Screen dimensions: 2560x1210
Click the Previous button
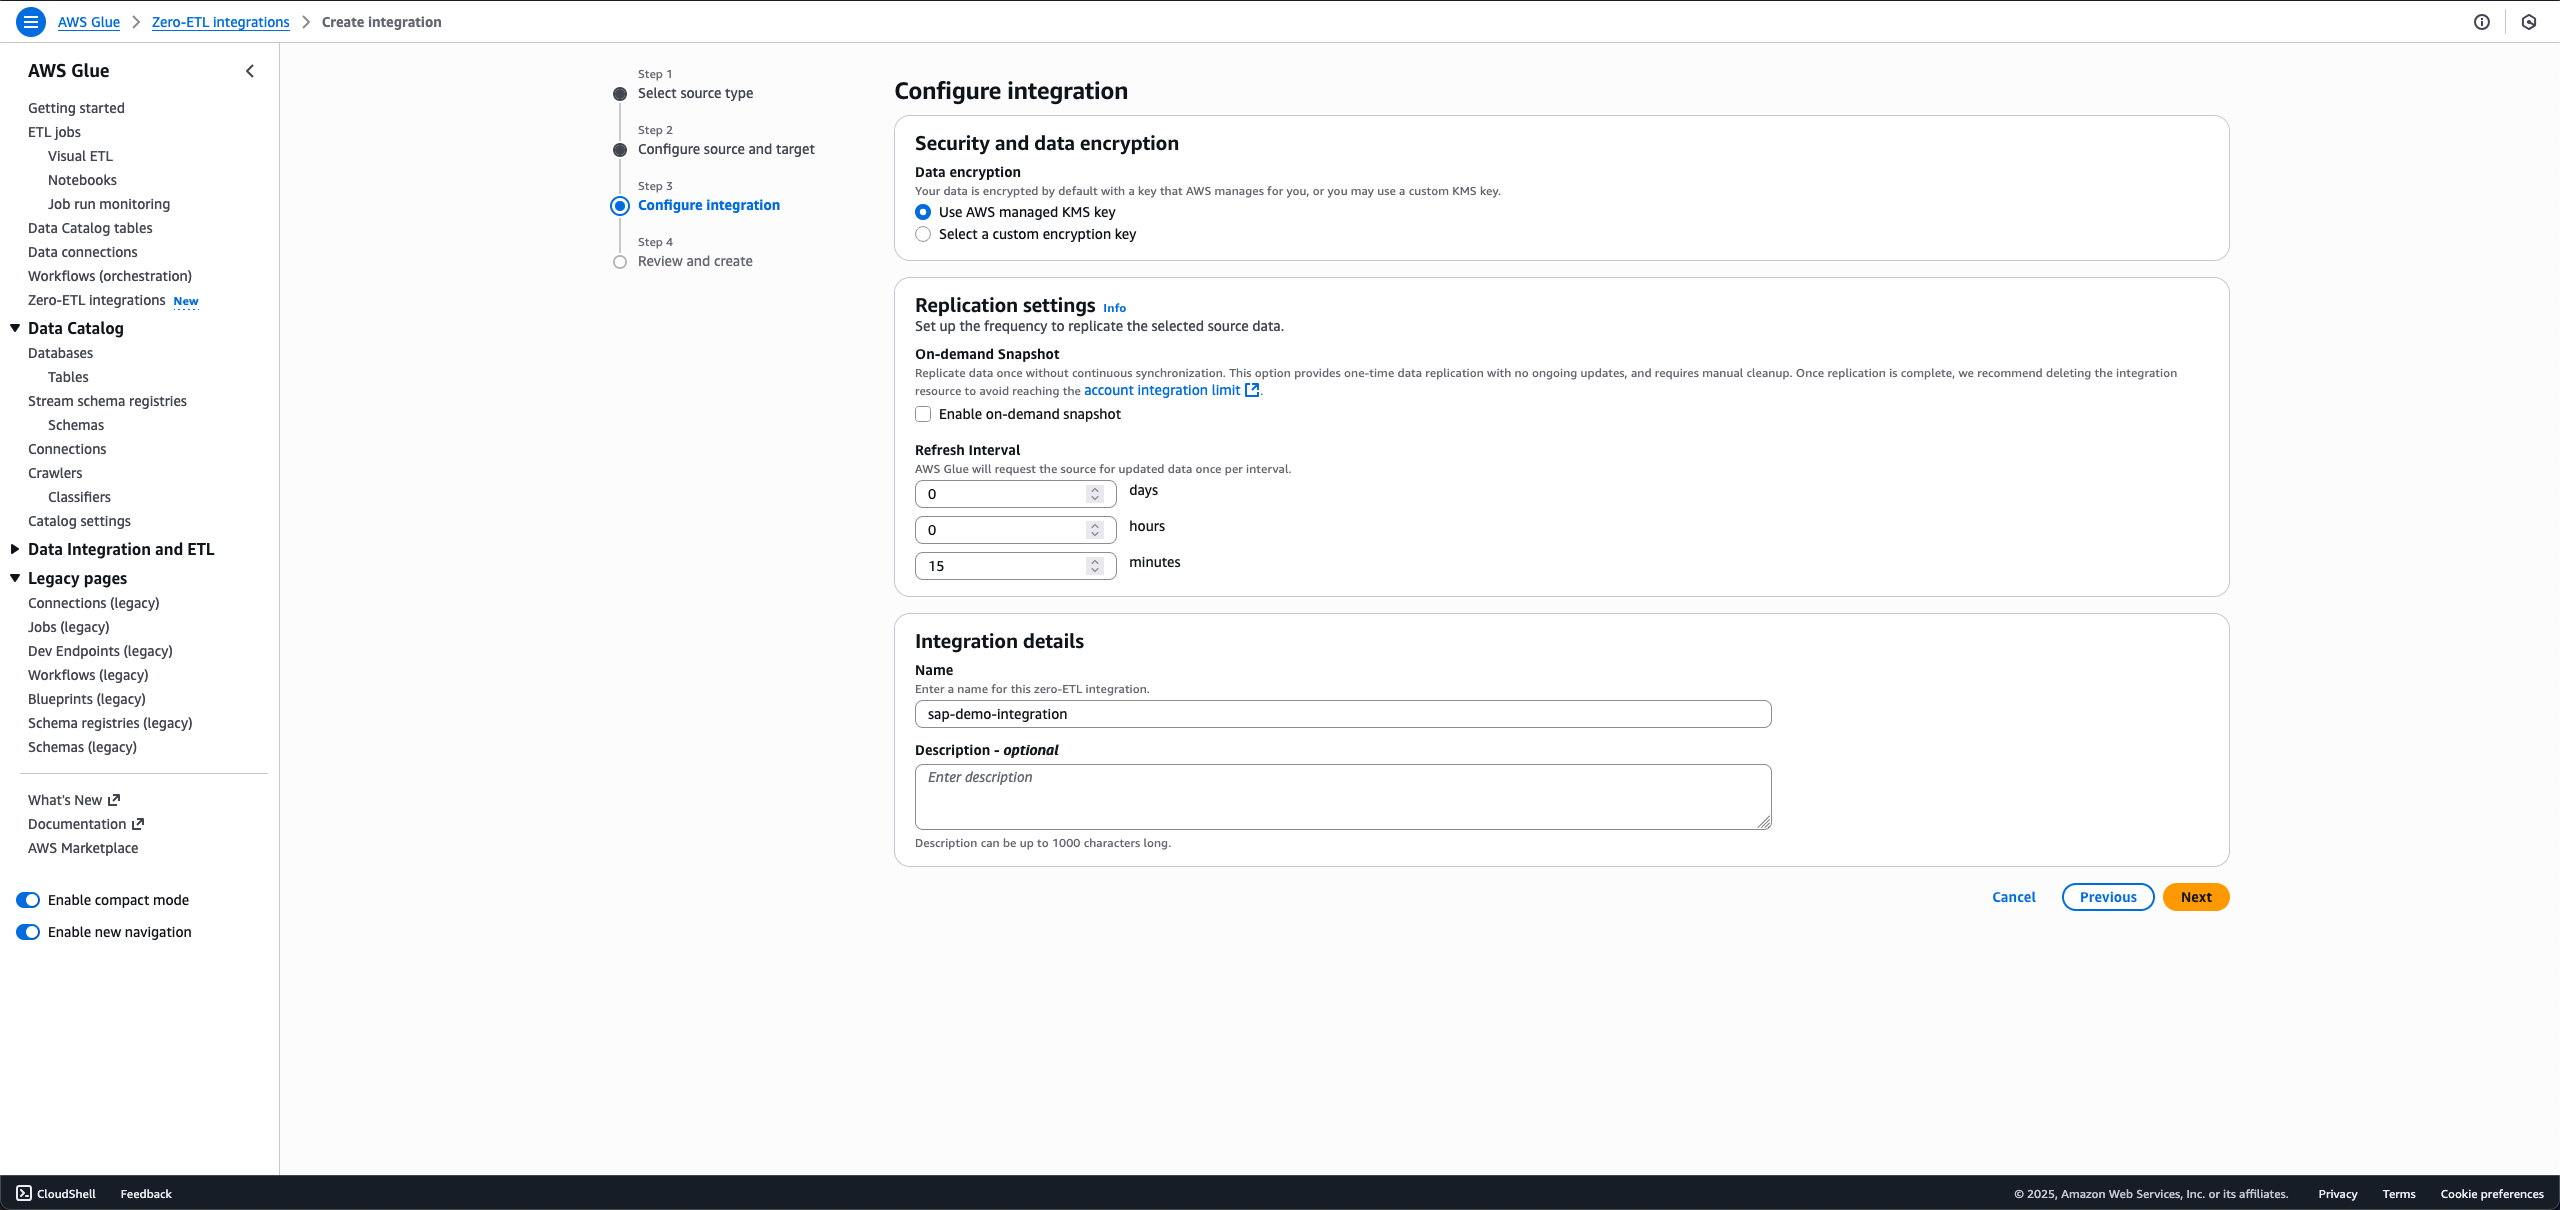click(x=2107, y=897)
